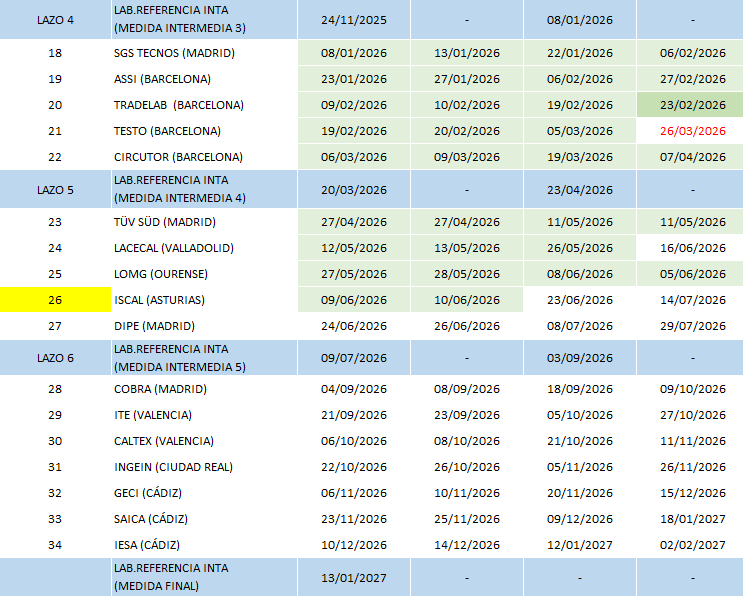The width and height of the screenshot is (743, 596).
Task: Click the MEDIDA INTERMEDIA 3 cell
Action: coord(204,19)
